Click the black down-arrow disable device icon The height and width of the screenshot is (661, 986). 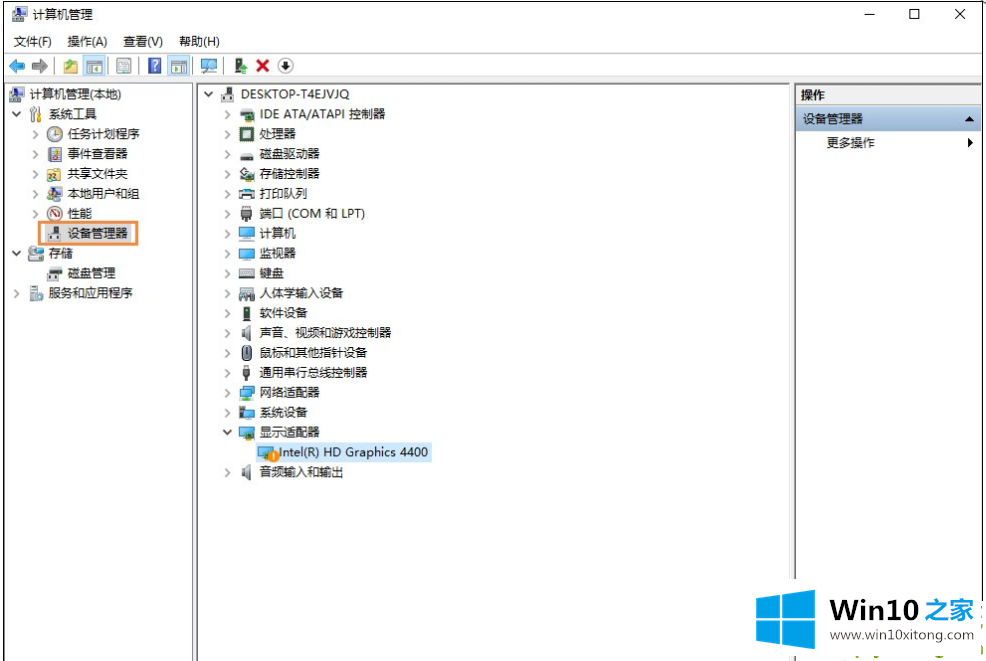click(x=286, y=66)
